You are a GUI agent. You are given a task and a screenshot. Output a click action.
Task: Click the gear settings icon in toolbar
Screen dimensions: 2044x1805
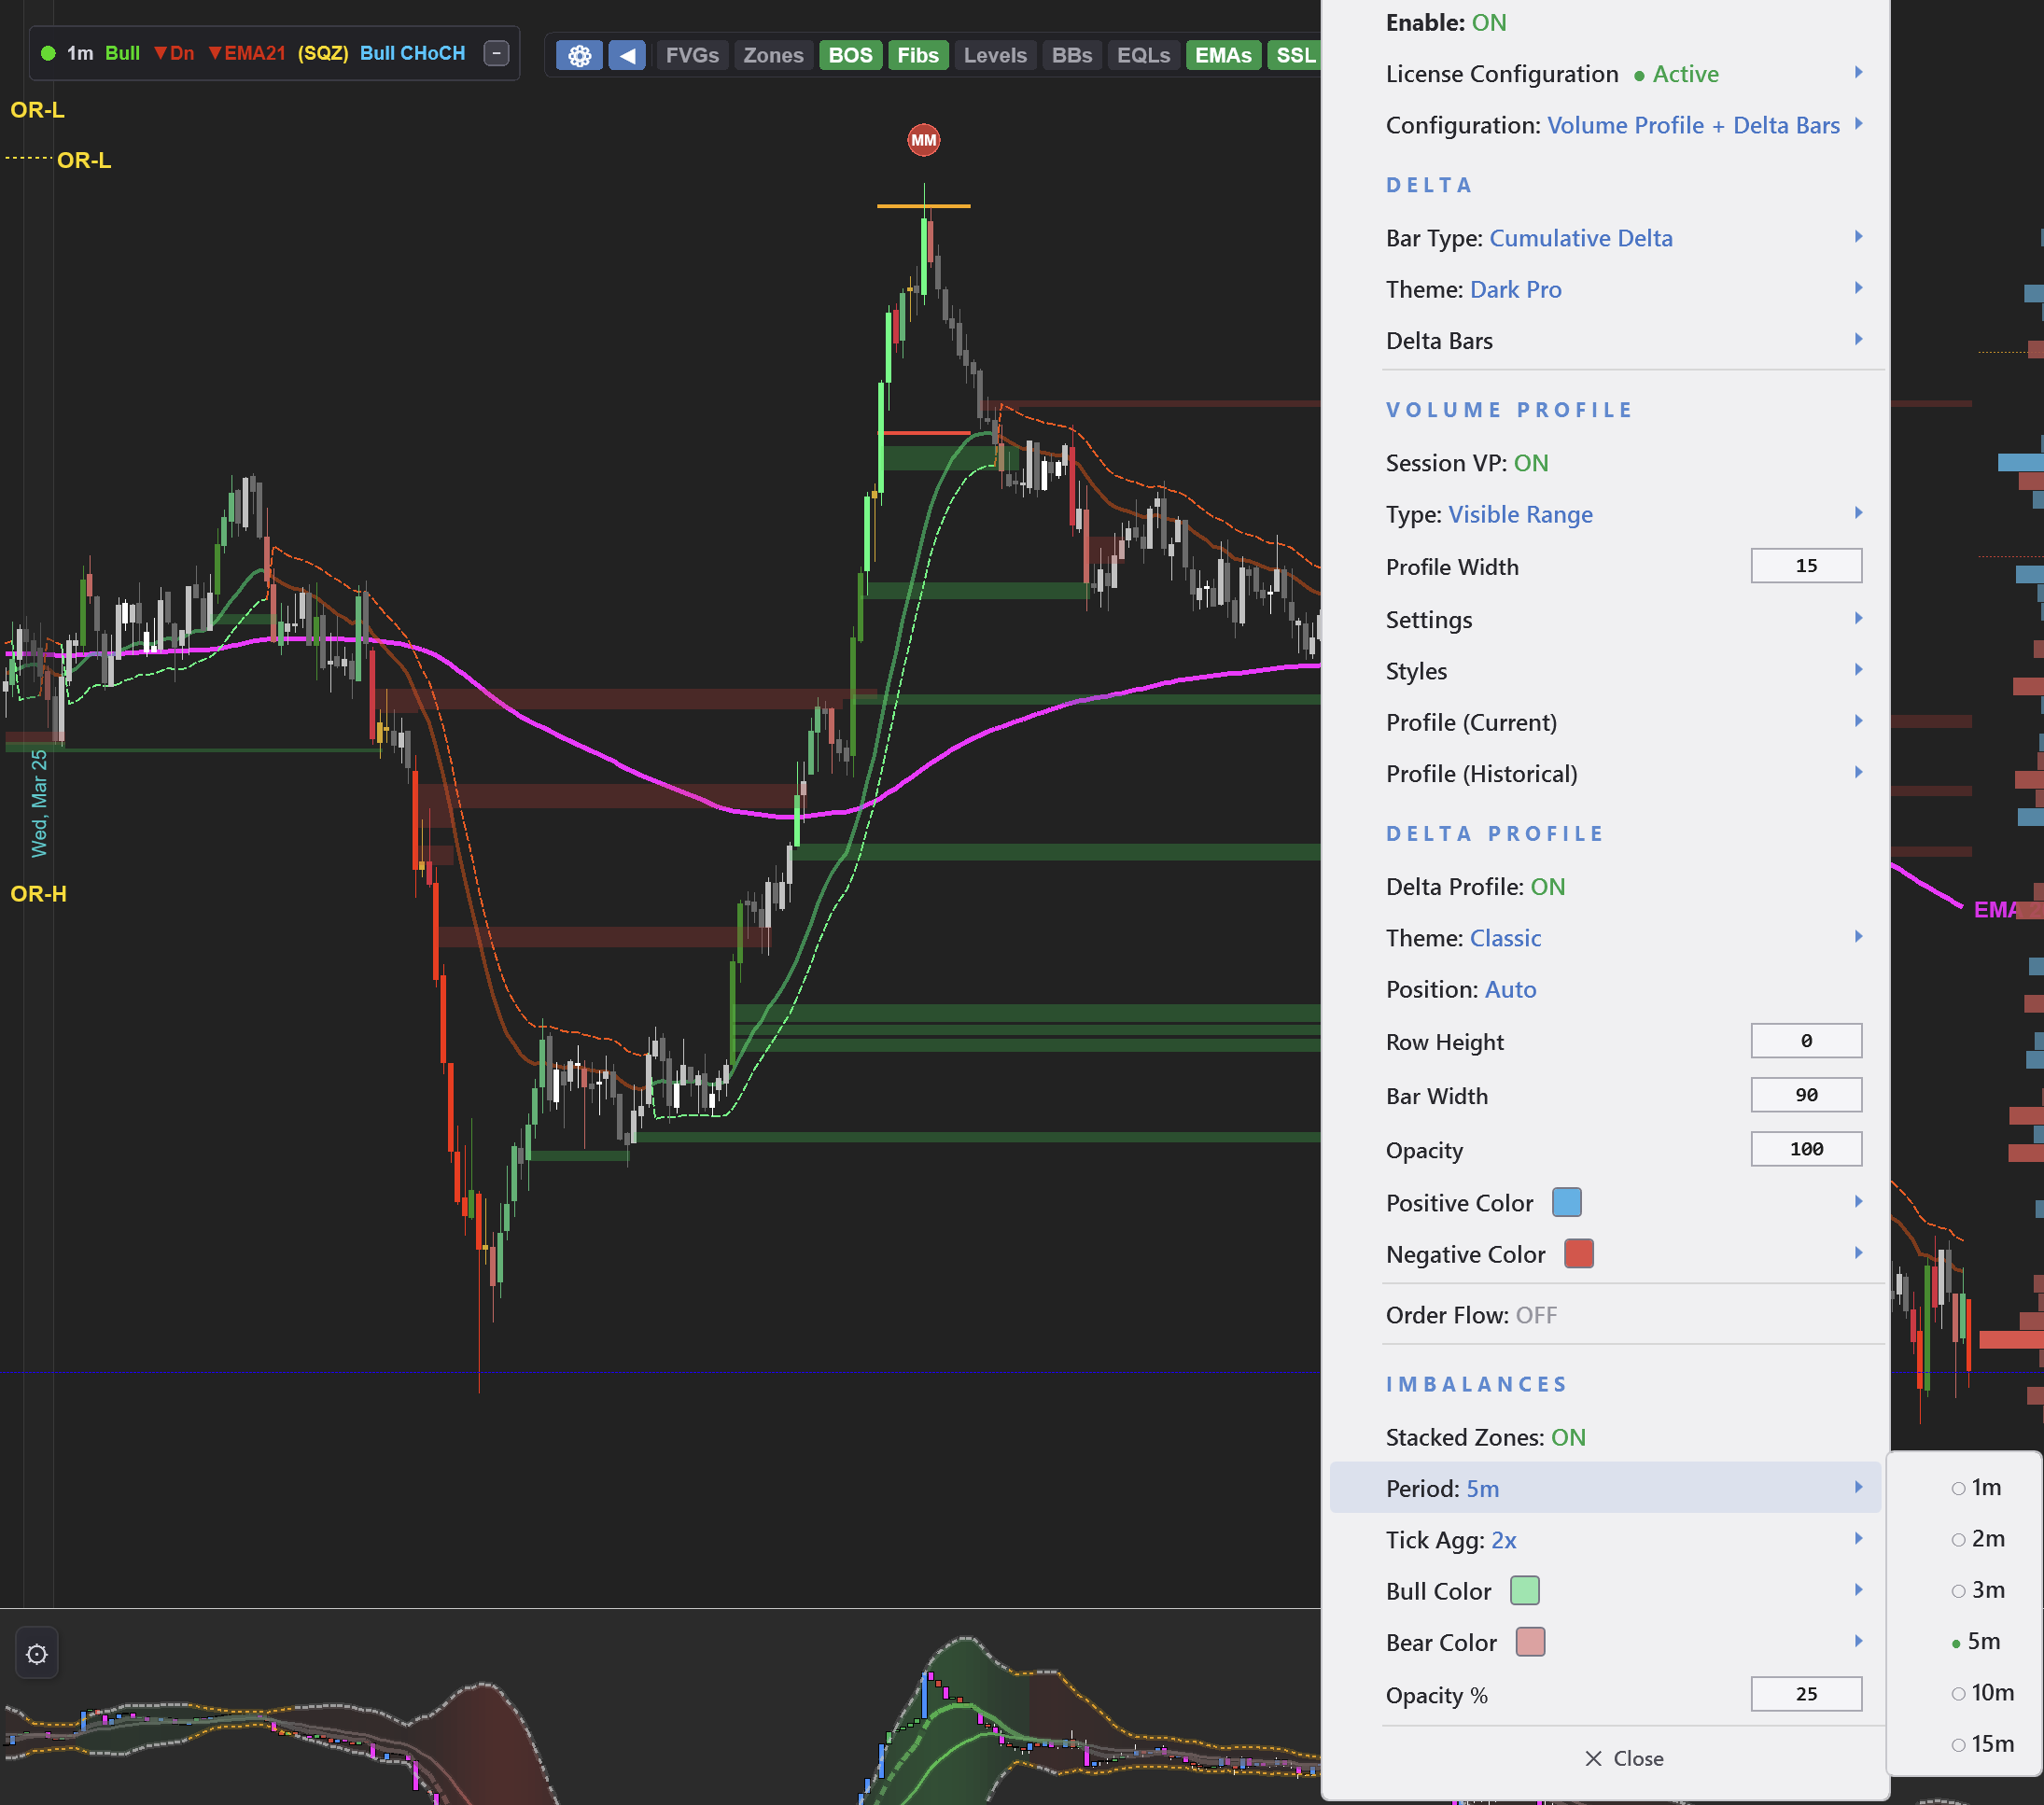[x=579, y=55]
